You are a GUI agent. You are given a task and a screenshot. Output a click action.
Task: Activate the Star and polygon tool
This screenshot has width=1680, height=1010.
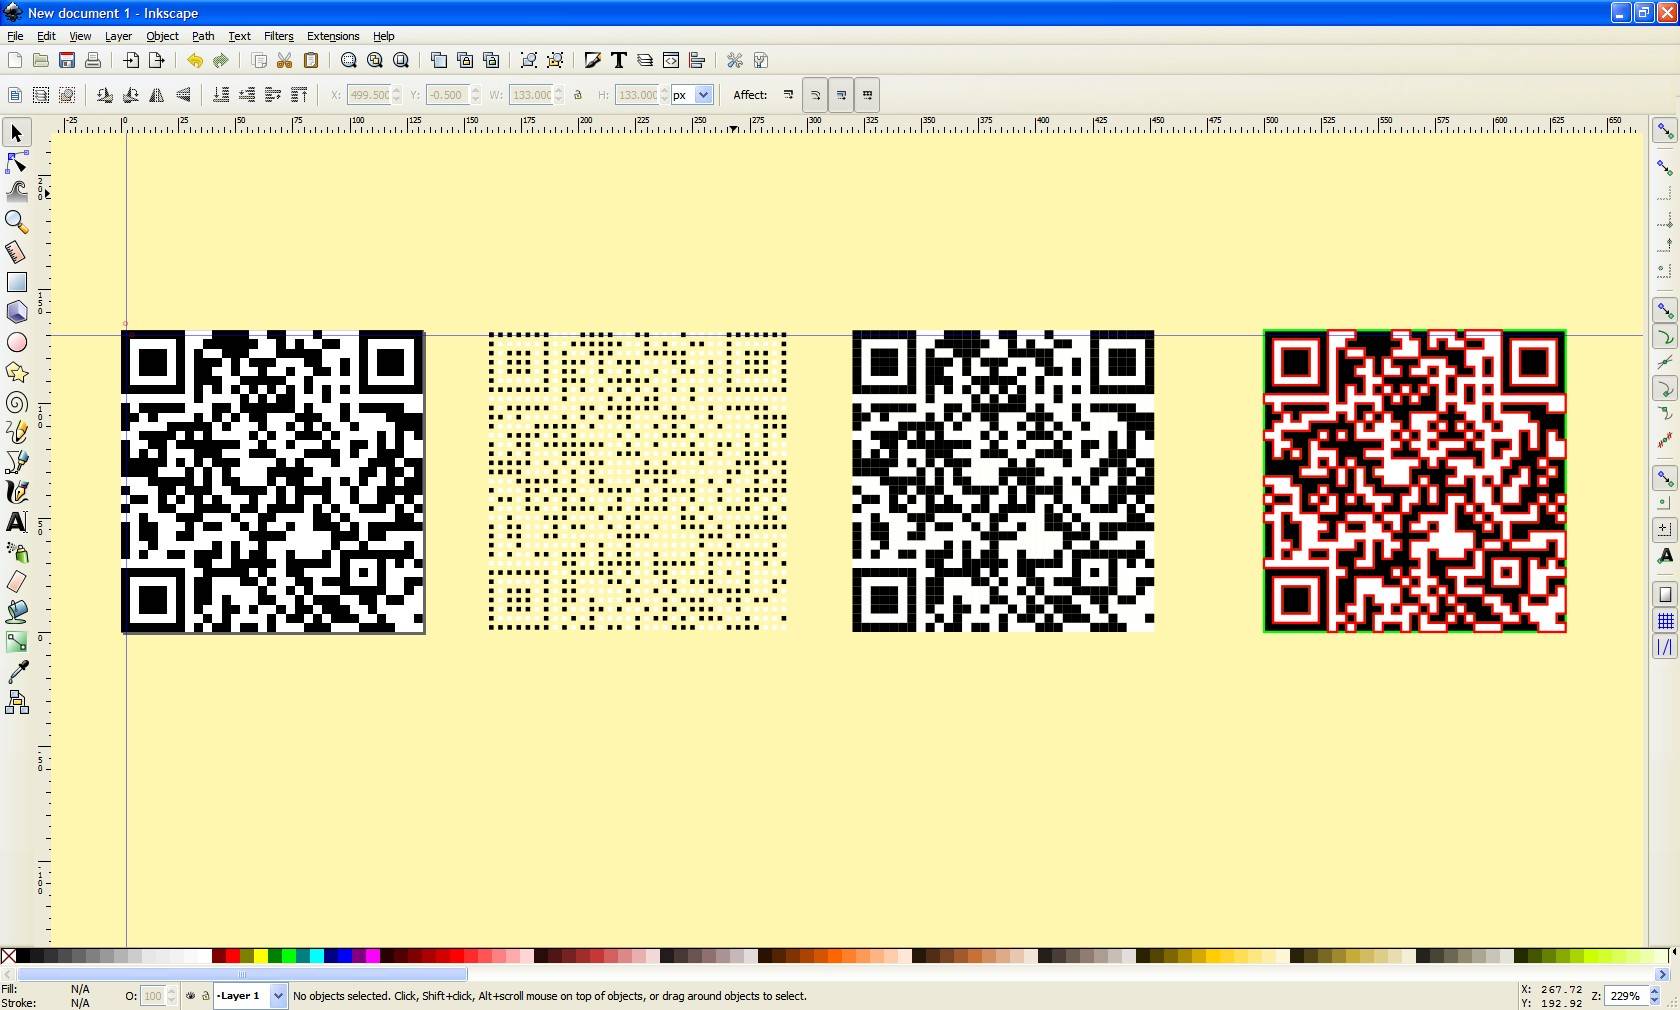tap(17, 373)
